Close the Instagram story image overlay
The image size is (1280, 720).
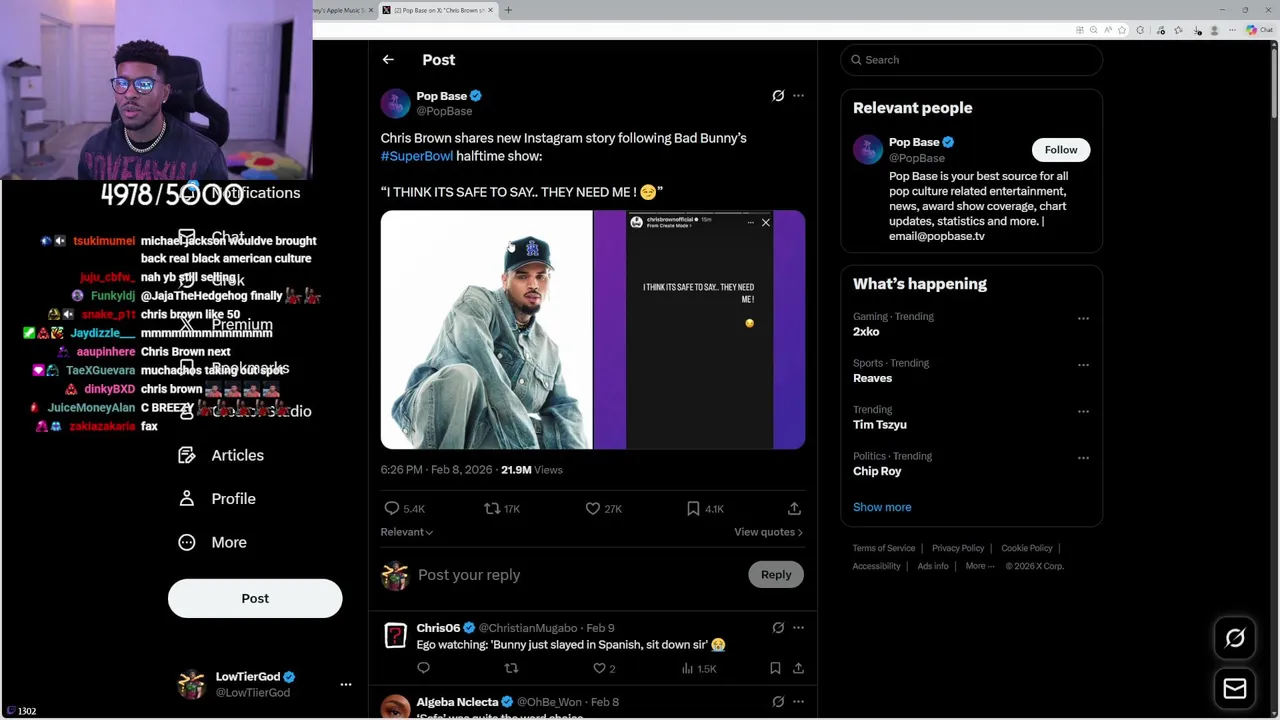[766, 223]
